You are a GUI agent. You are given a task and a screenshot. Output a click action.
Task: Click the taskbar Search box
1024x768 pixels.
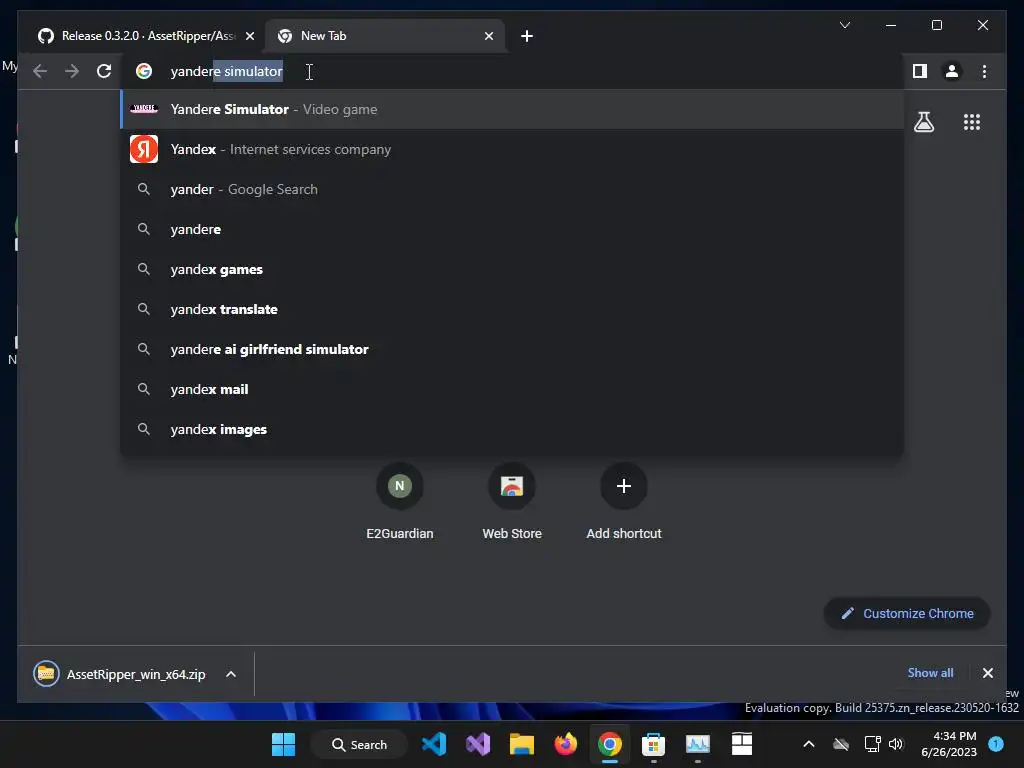point(359,744)
